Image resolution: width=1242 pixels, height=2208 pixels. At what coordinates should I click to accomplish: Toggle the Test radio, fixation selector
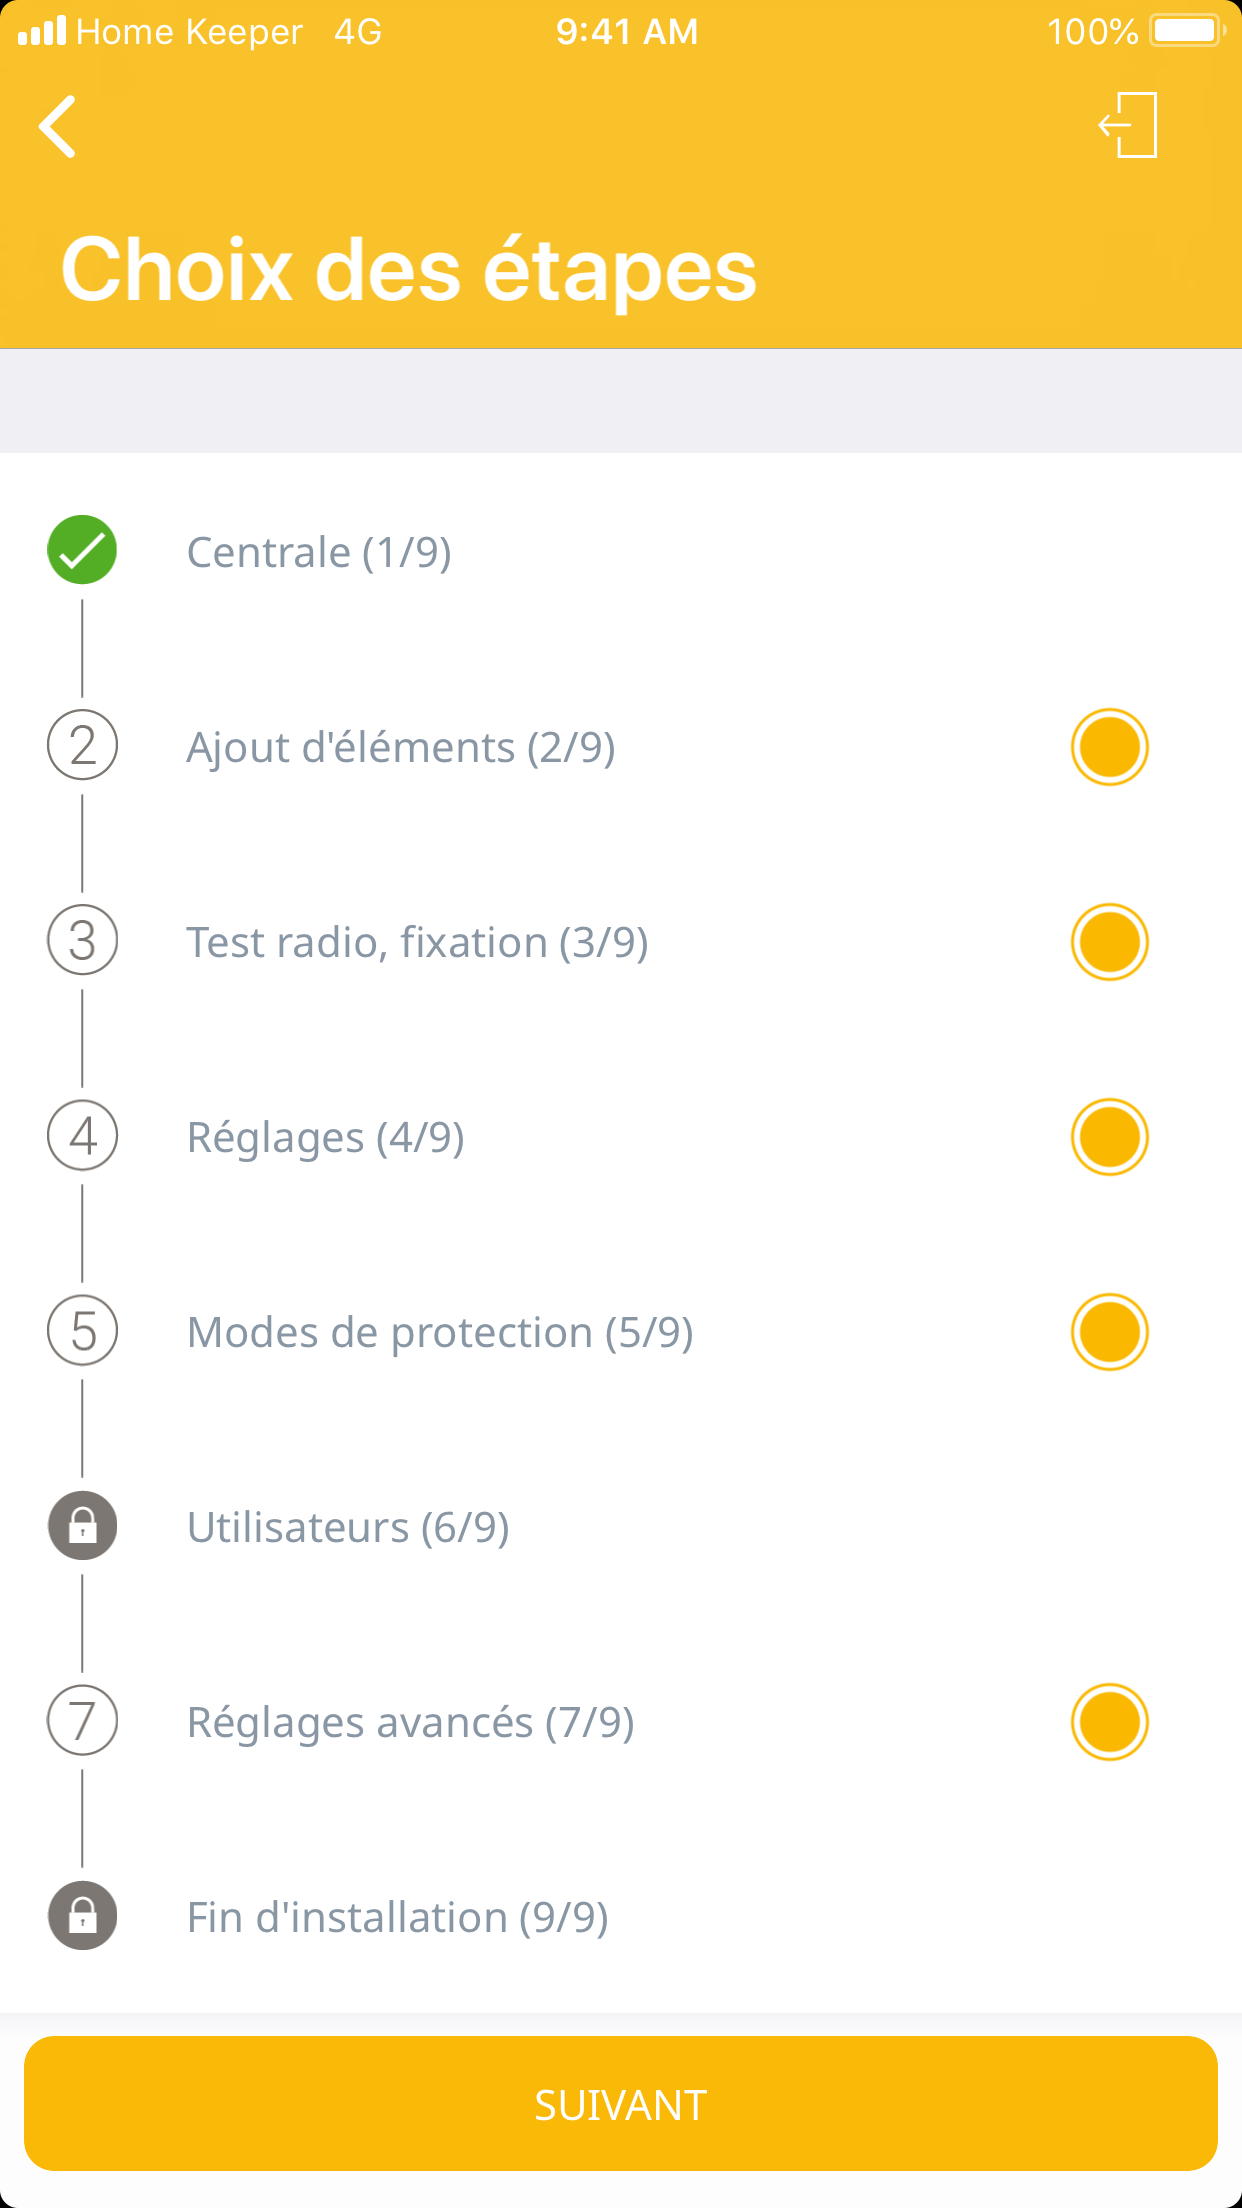1109,942
